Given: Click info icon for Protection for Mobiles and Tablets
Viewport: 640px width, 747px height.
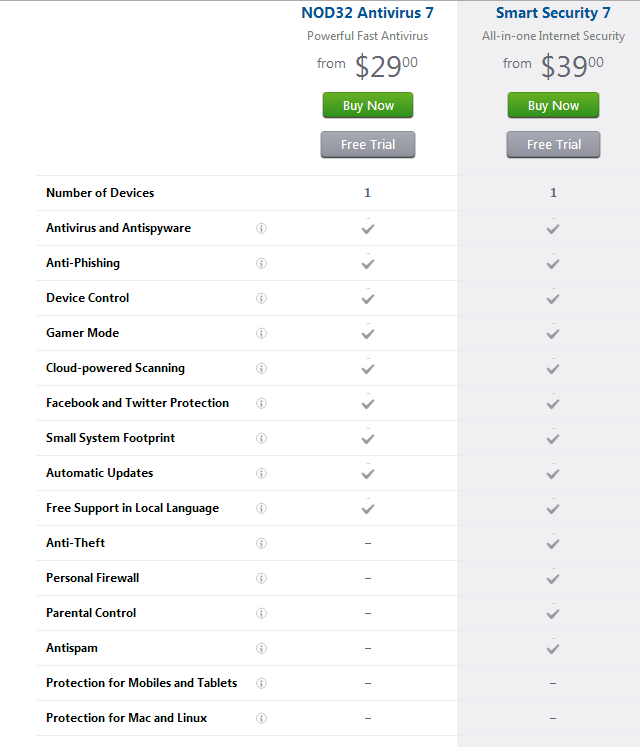Looking at the screenshot, I should tap(261, 683).
